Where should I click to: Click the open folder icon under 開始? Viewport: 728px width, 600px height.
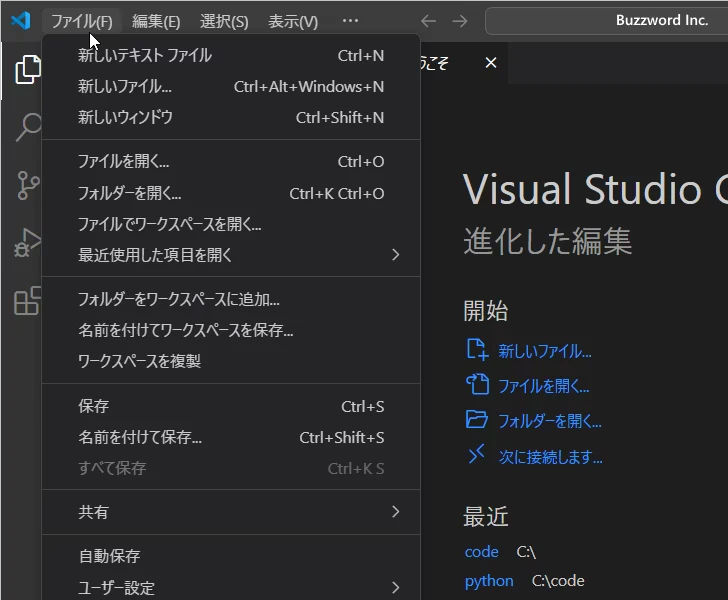477,419
